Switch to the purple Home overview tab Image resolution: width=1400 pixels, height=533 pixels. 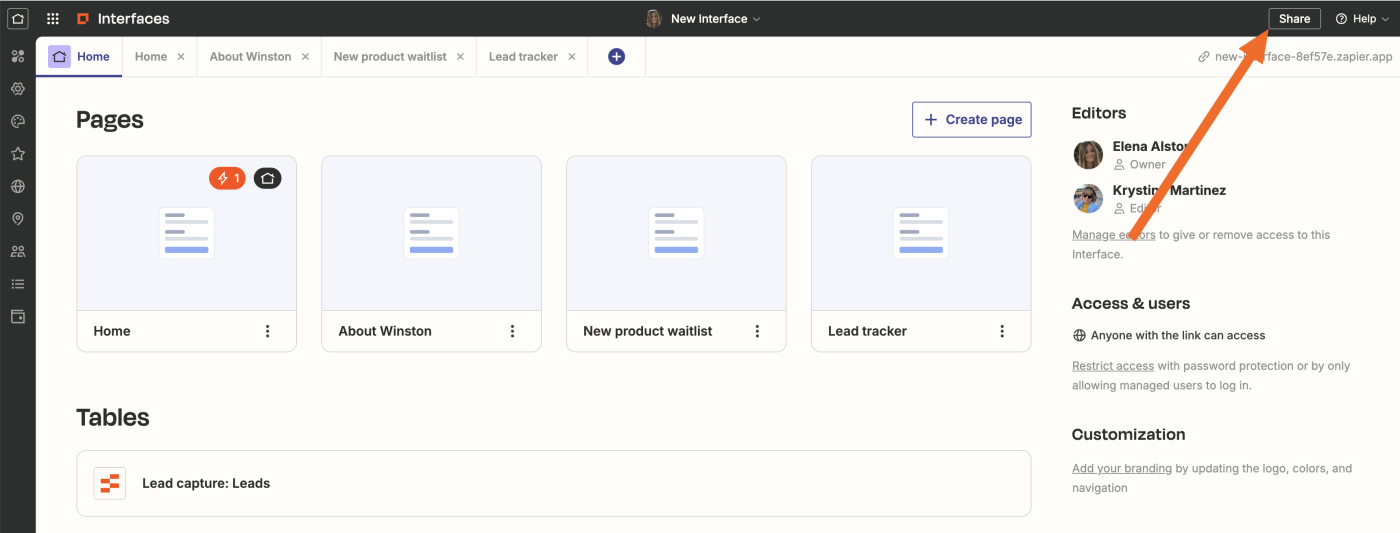pyautogui.click(x=80, y=57)
